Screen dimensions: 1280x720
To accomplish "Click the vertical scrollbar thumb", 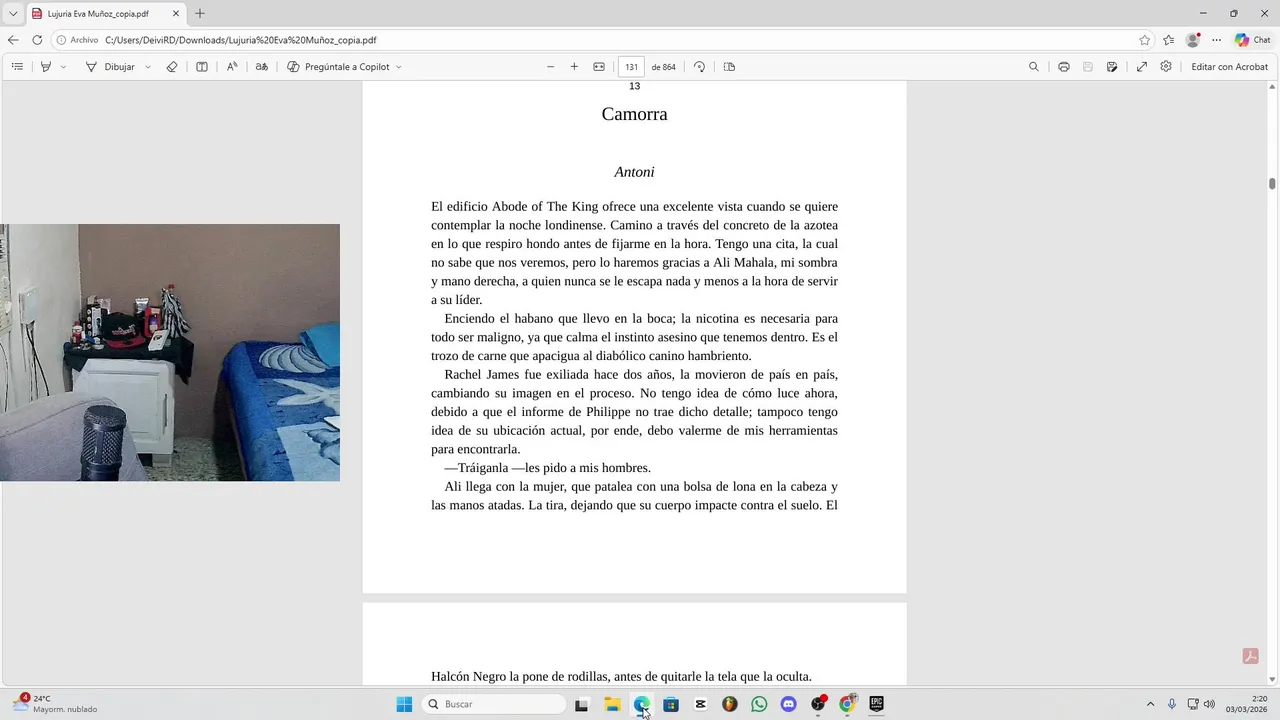I will pyautogui.click(x=1272, y=184).
